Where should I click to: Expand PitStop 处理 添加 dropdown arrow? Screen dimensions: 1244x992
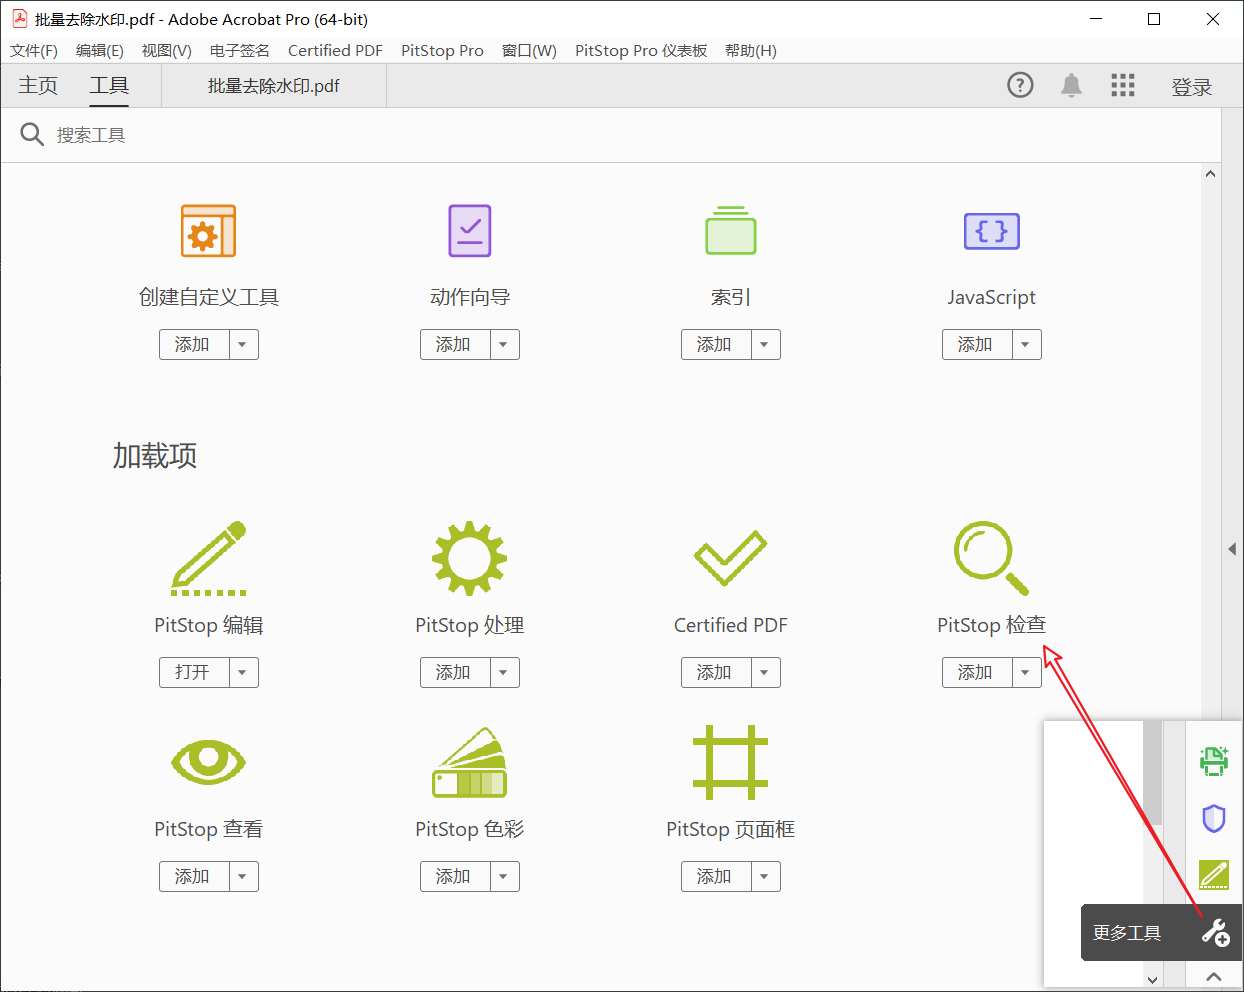point(504,672)
